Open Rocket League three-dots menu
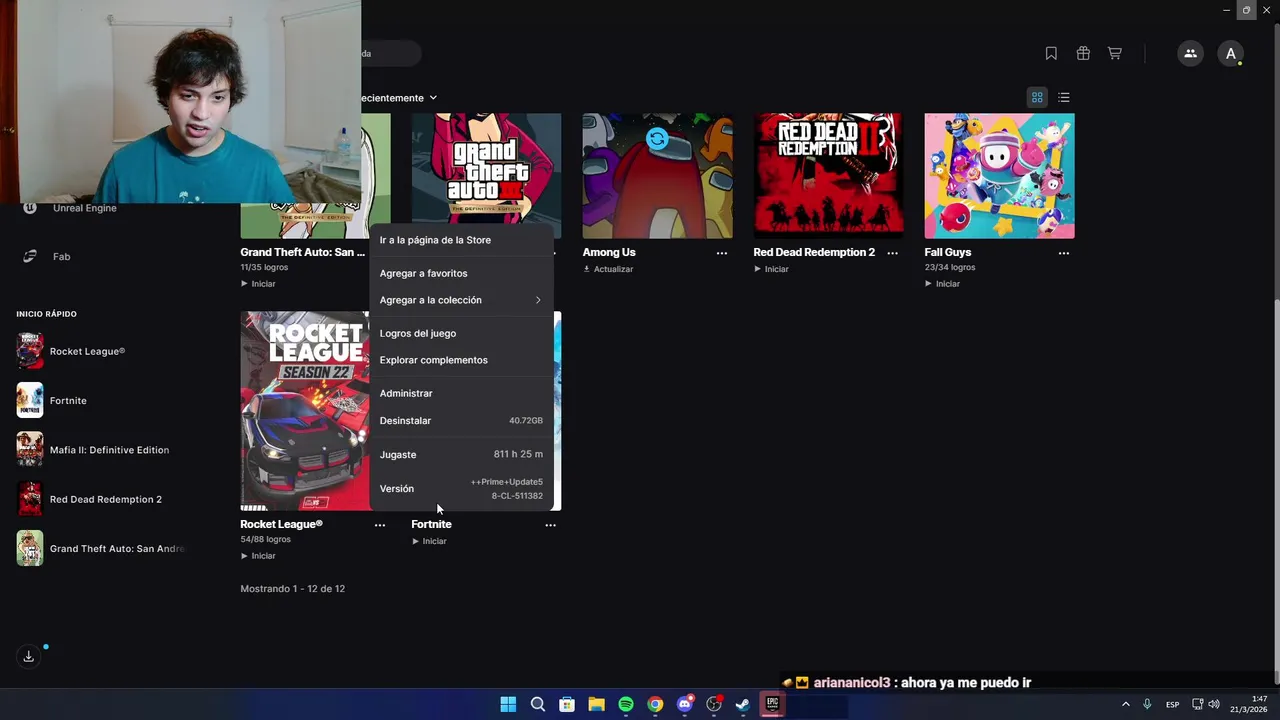Viewport: 1280px width, 720px height. point(379,525)
